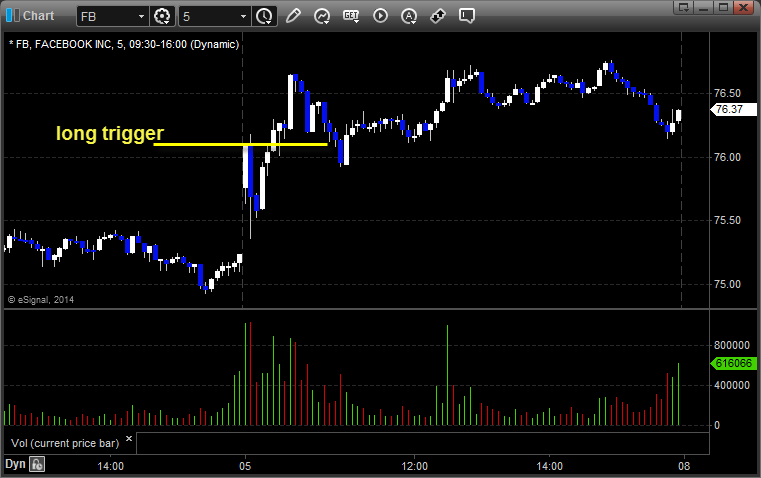Click the 75.00 price axis label
Image resolution: width=761 pixels, height=478 pixels.
(727, 284)
